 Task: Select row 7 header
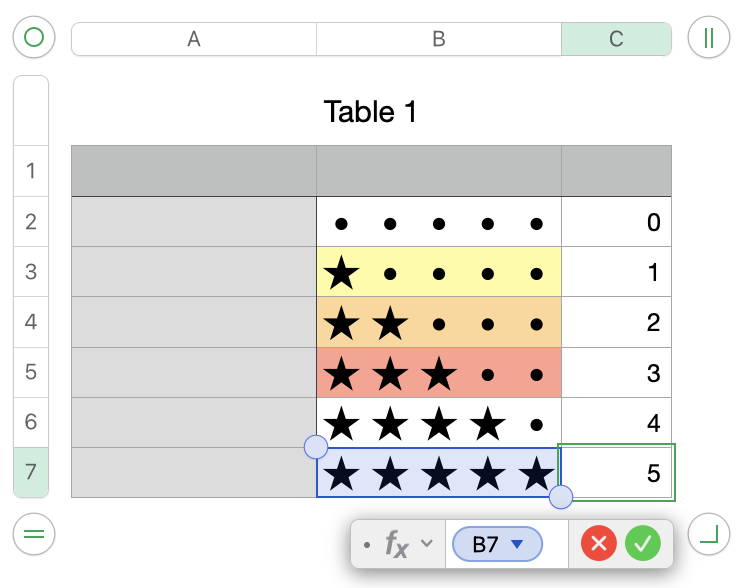click(x=31, y=472)
